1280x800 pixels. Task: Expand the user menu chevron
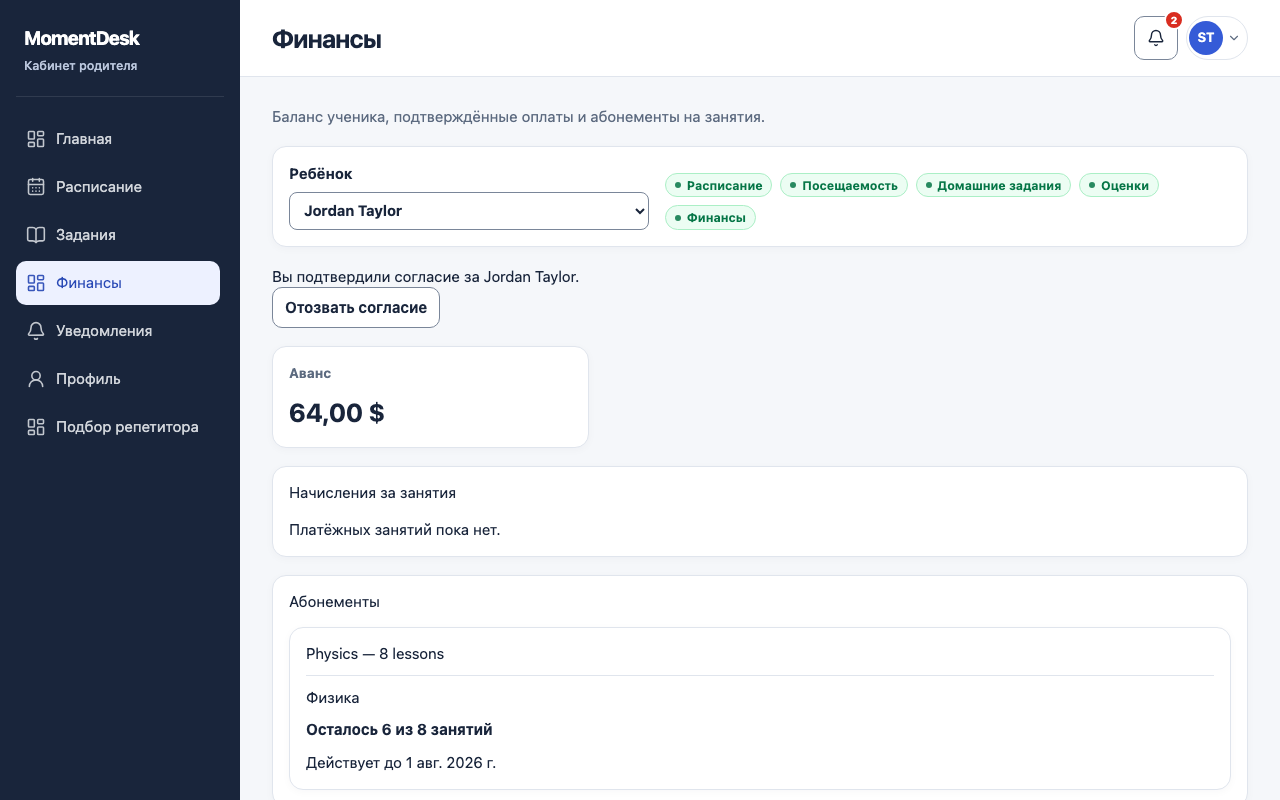click(x=1234, y=38)
